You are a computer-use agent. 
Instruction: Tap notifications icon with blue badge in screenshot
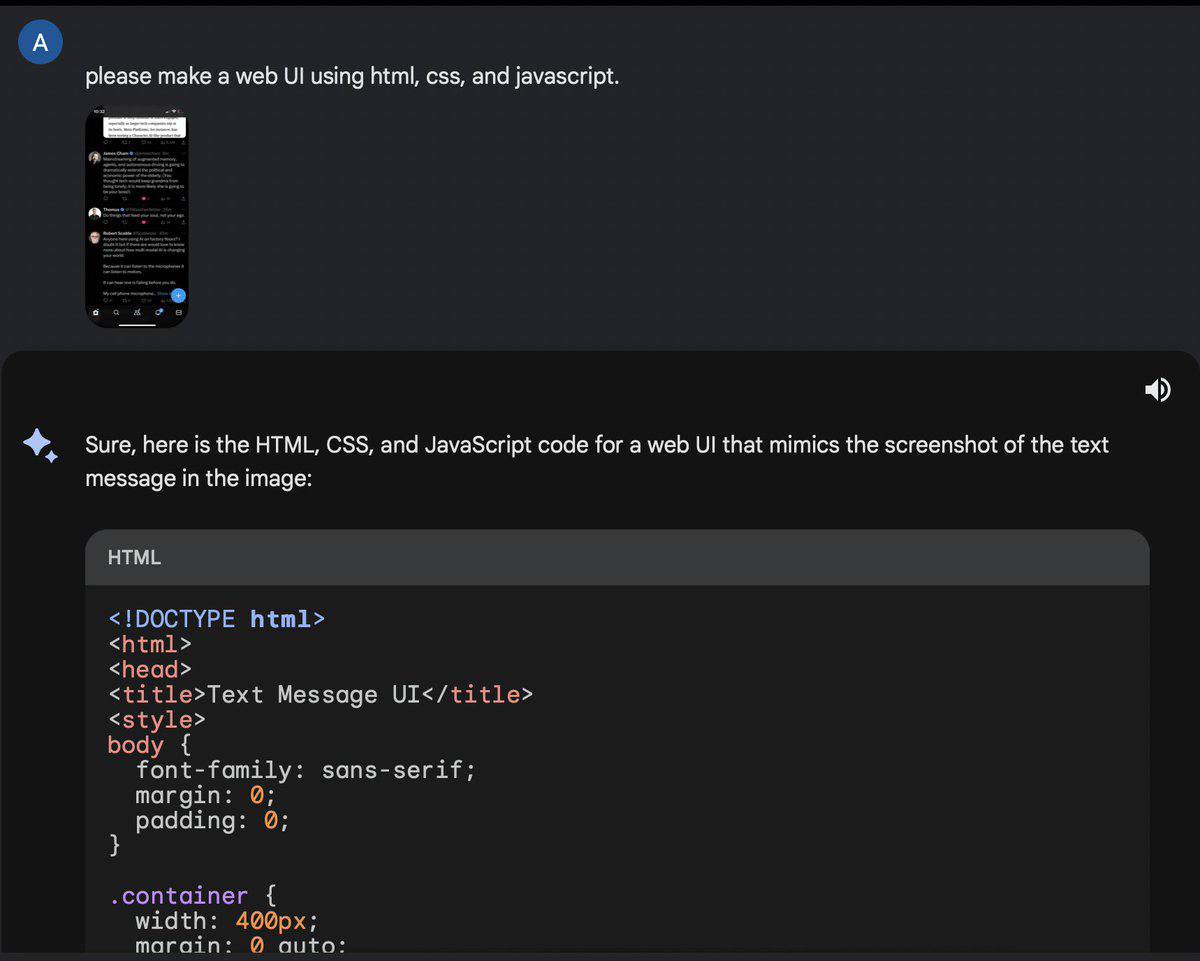tap(158, 312)
